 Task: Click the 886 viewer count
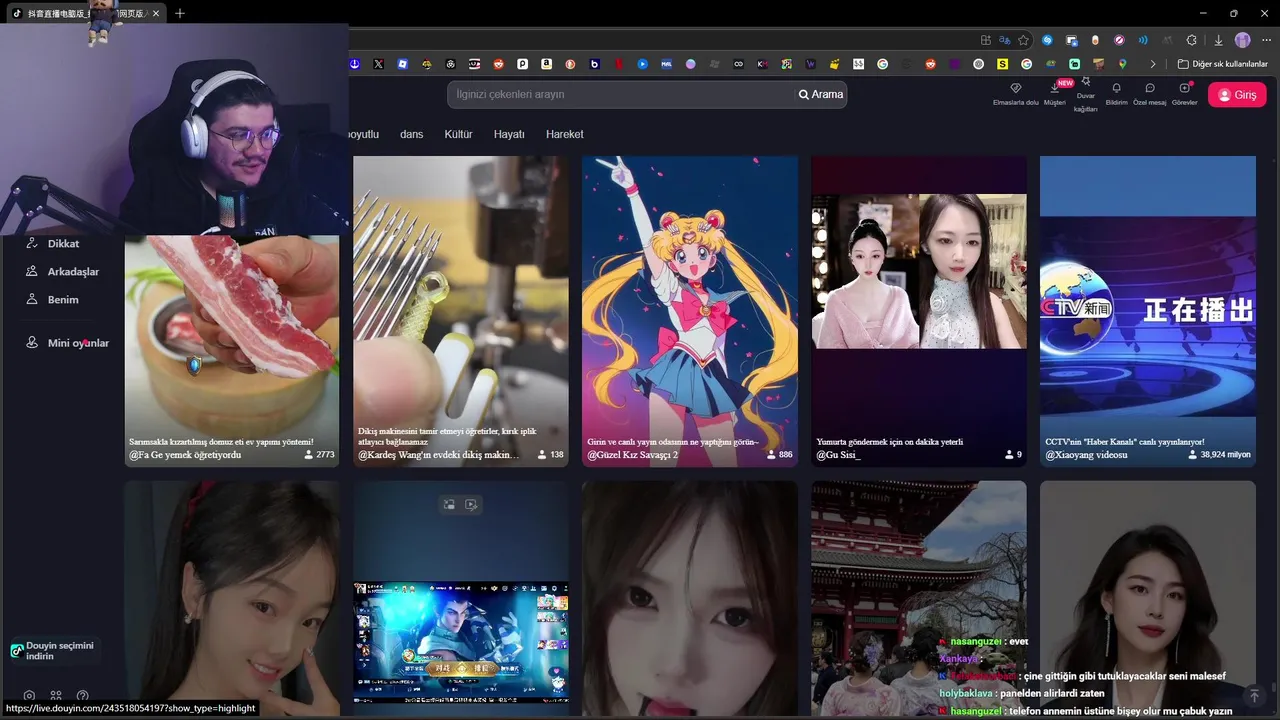pos(780,454)
